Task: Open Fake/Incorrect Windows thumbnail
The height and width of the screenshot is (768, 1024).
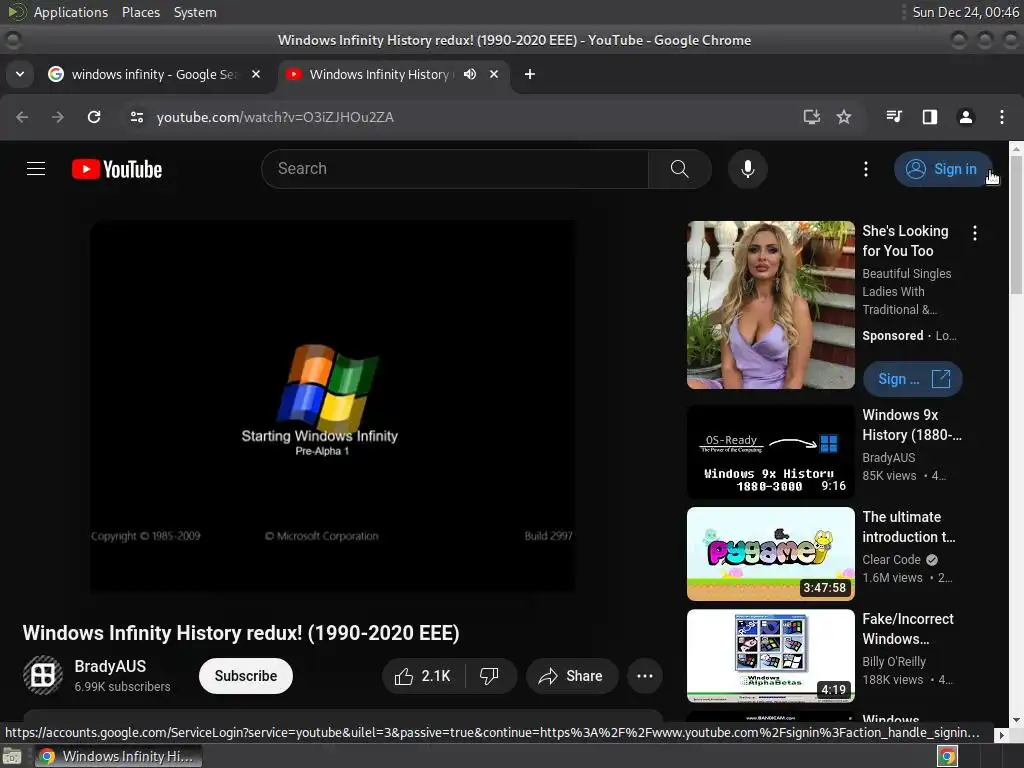Action: 771,656
